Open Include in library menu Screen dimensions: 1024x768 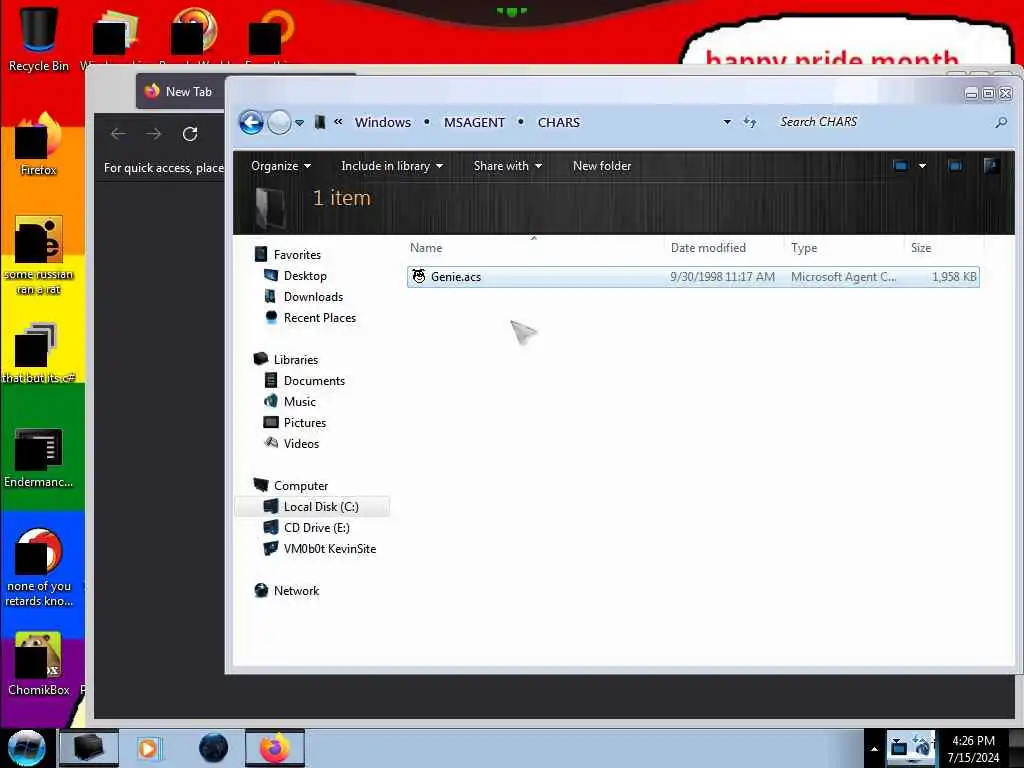pyautogui.click(x=392, y=166)
